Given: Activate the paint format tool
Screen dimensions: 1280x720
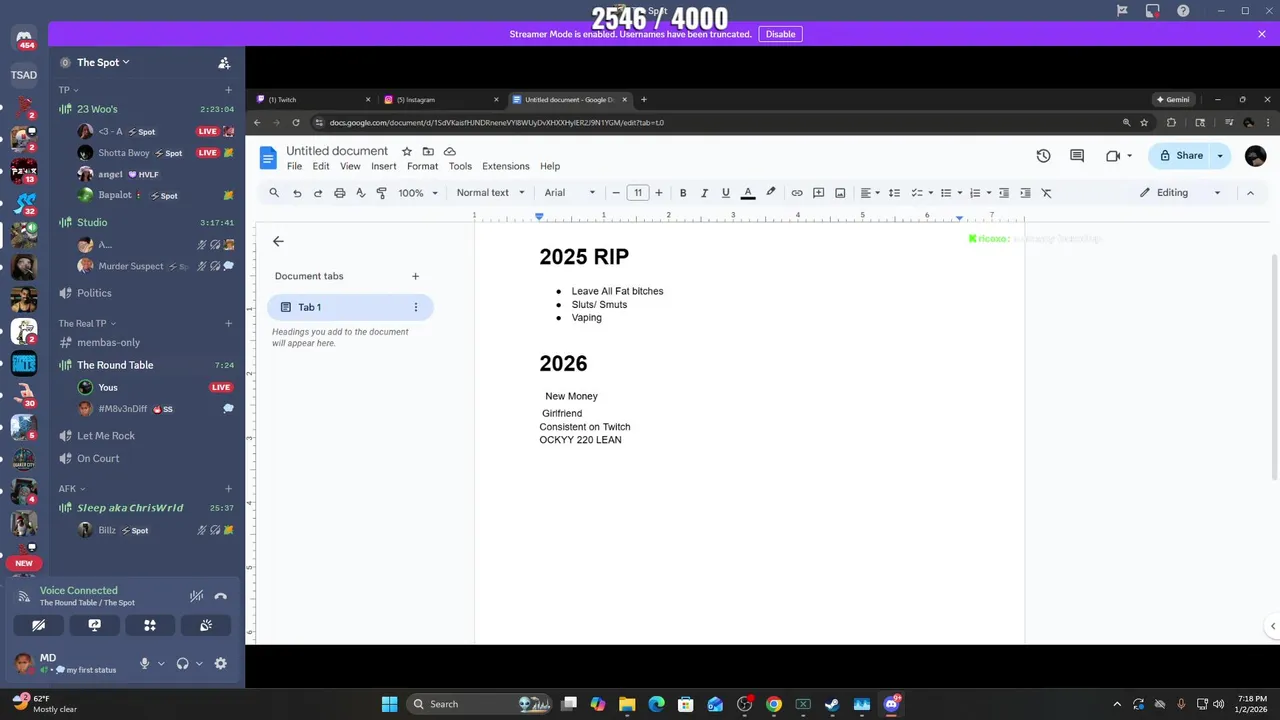Looking at the screenshot, I should pos(382,193).
